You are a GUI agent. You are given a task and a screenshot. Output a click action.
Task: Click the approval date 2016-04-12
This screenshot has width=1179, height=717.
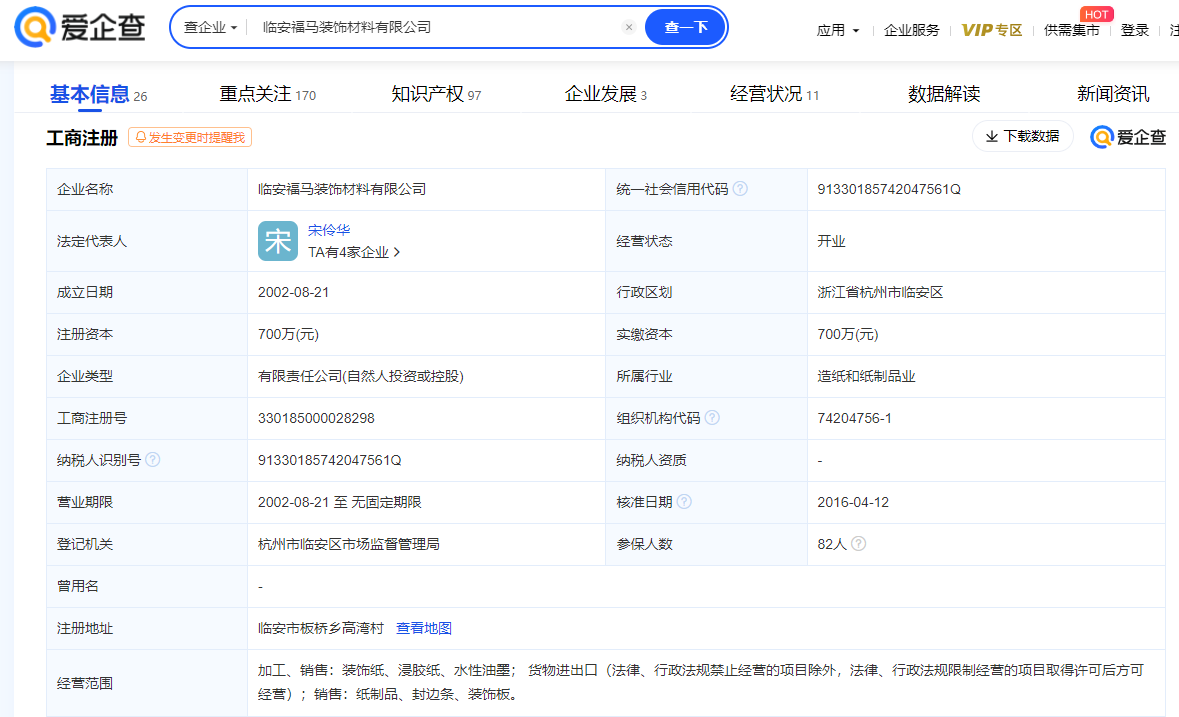pyautogui.click(x=853, y=502)
